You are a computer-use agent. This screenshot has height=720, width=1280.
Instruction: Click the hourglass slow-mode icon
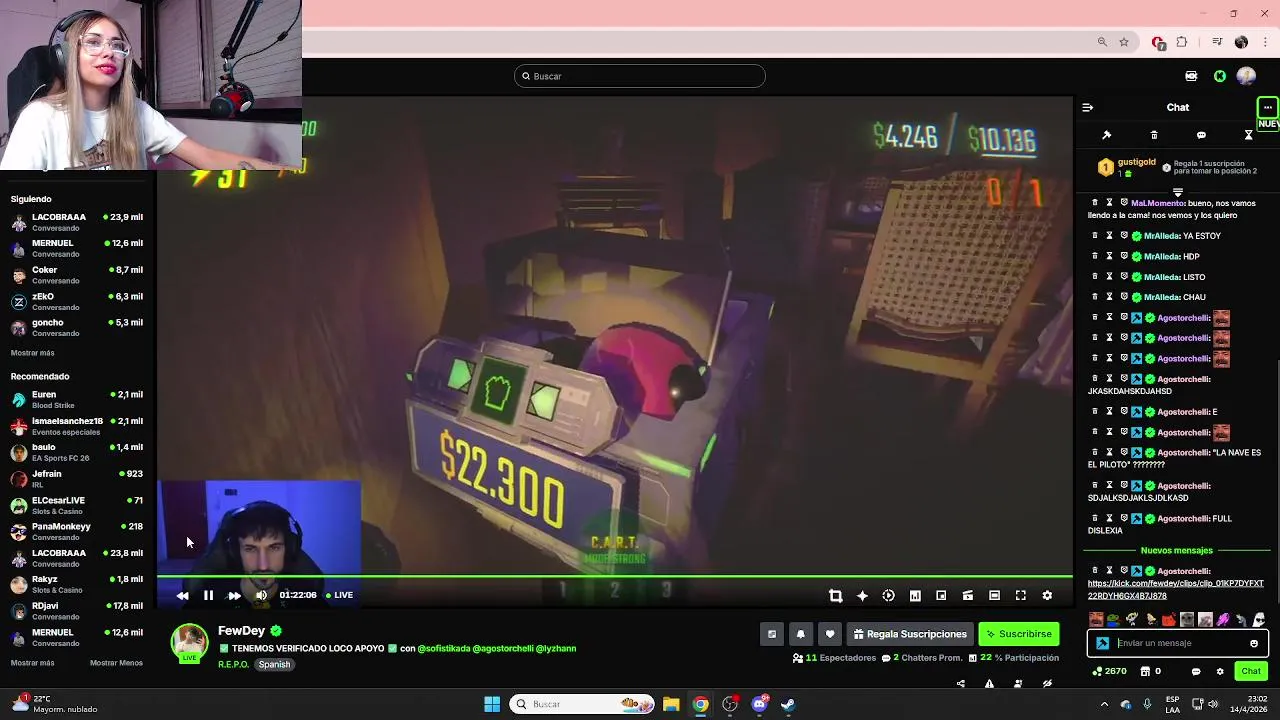pyautogui.click(x=1248, y=135)
